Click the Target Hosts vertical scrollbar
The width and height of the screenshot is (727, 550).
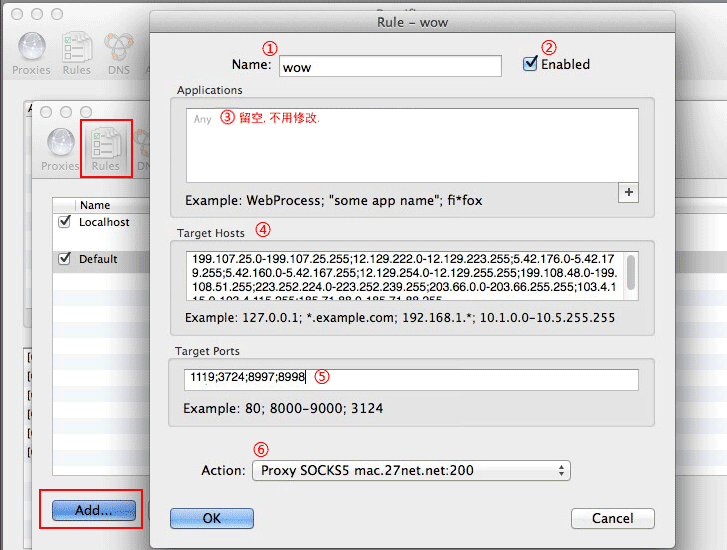[631, 274]
